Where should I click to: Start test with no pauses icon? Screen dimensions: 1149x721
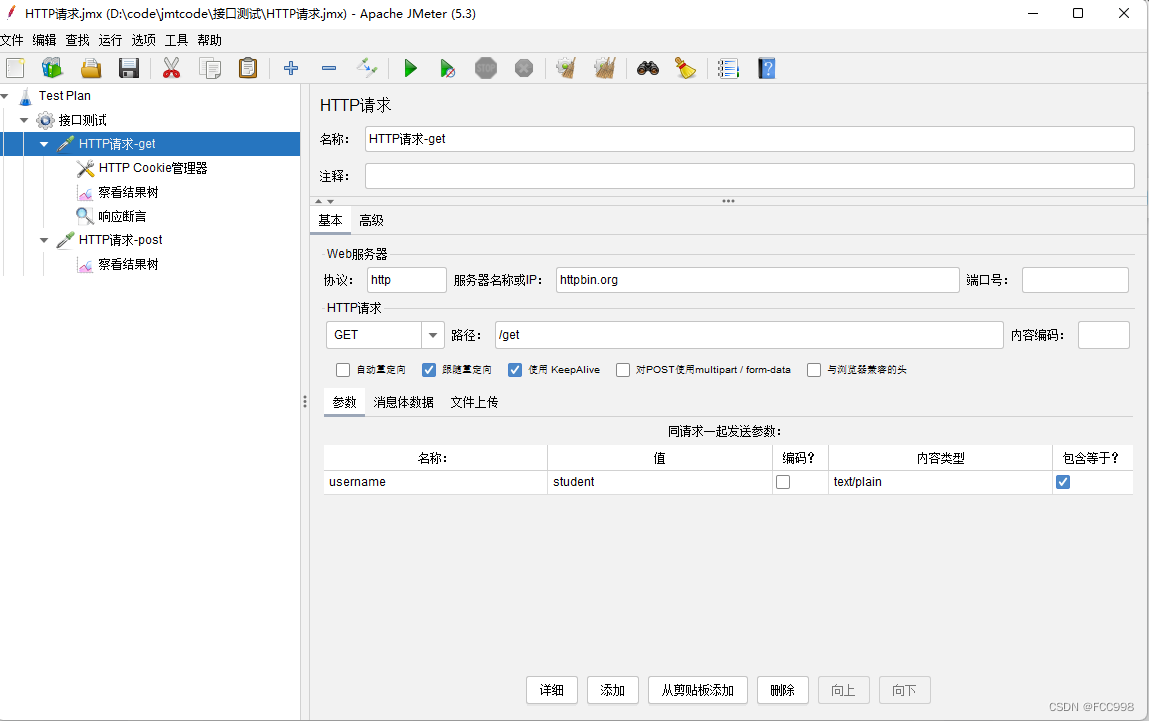coord(448,68)
